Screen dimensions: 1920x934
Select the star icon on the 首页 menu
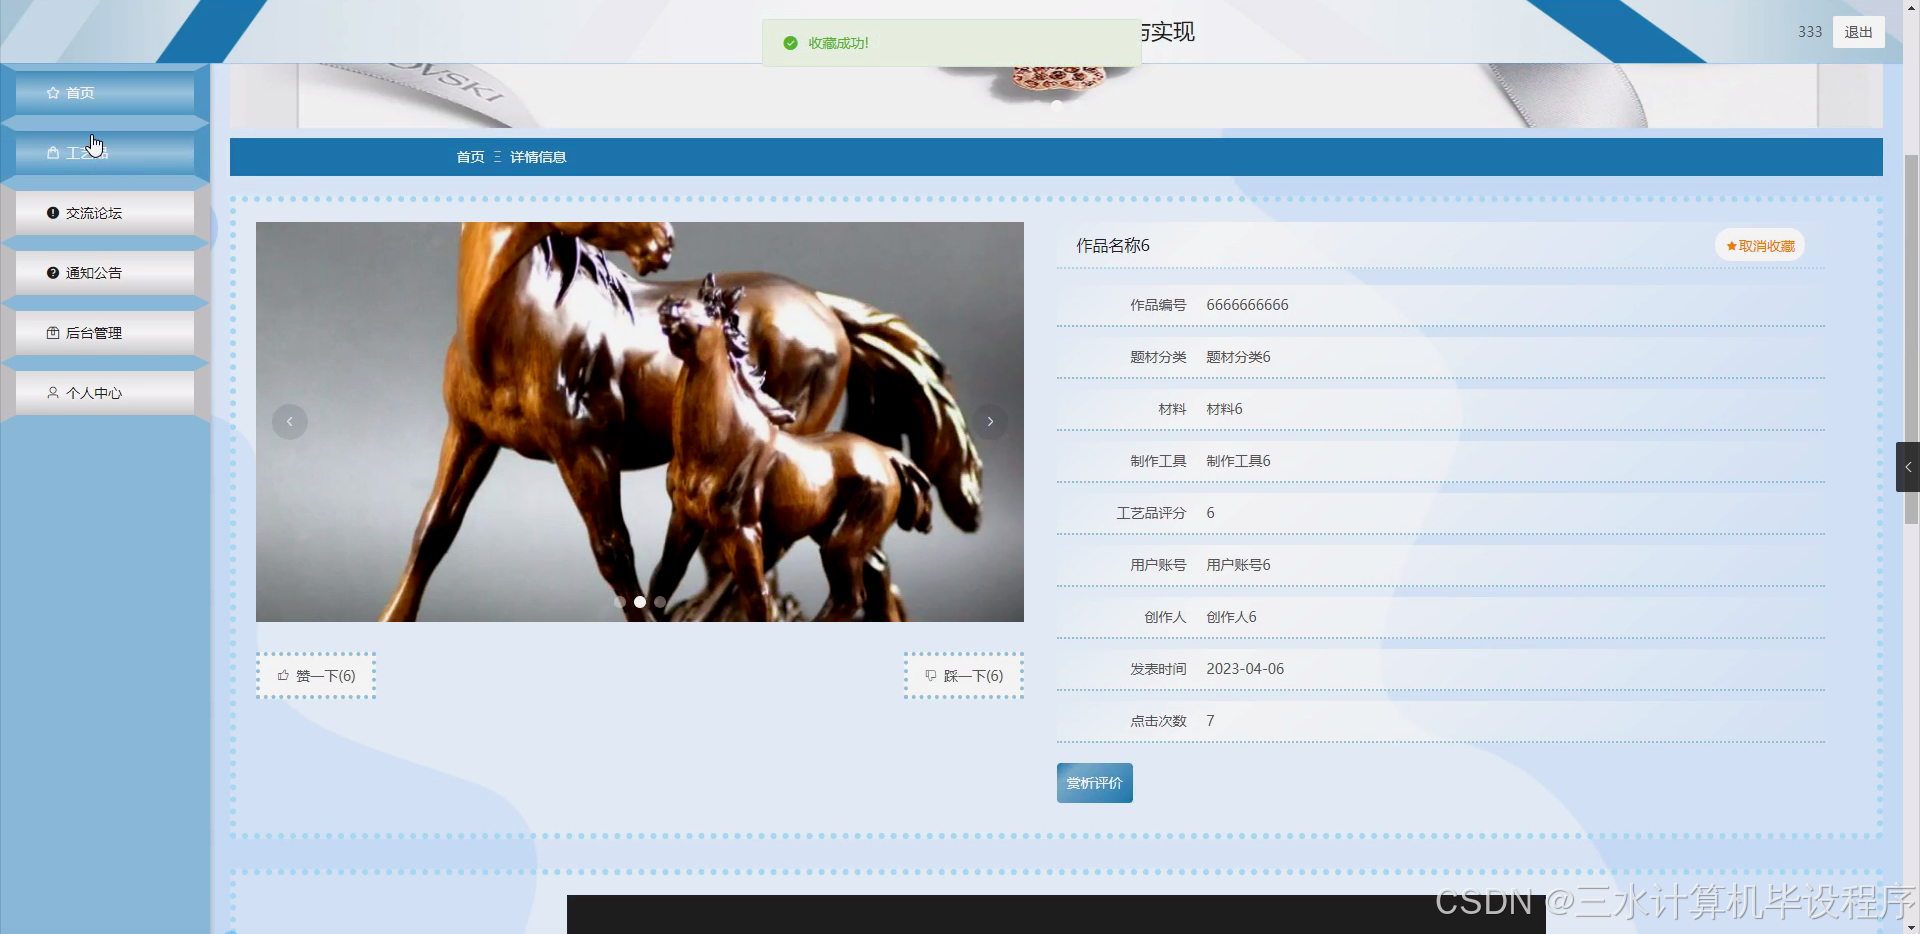tap(53, 92)
